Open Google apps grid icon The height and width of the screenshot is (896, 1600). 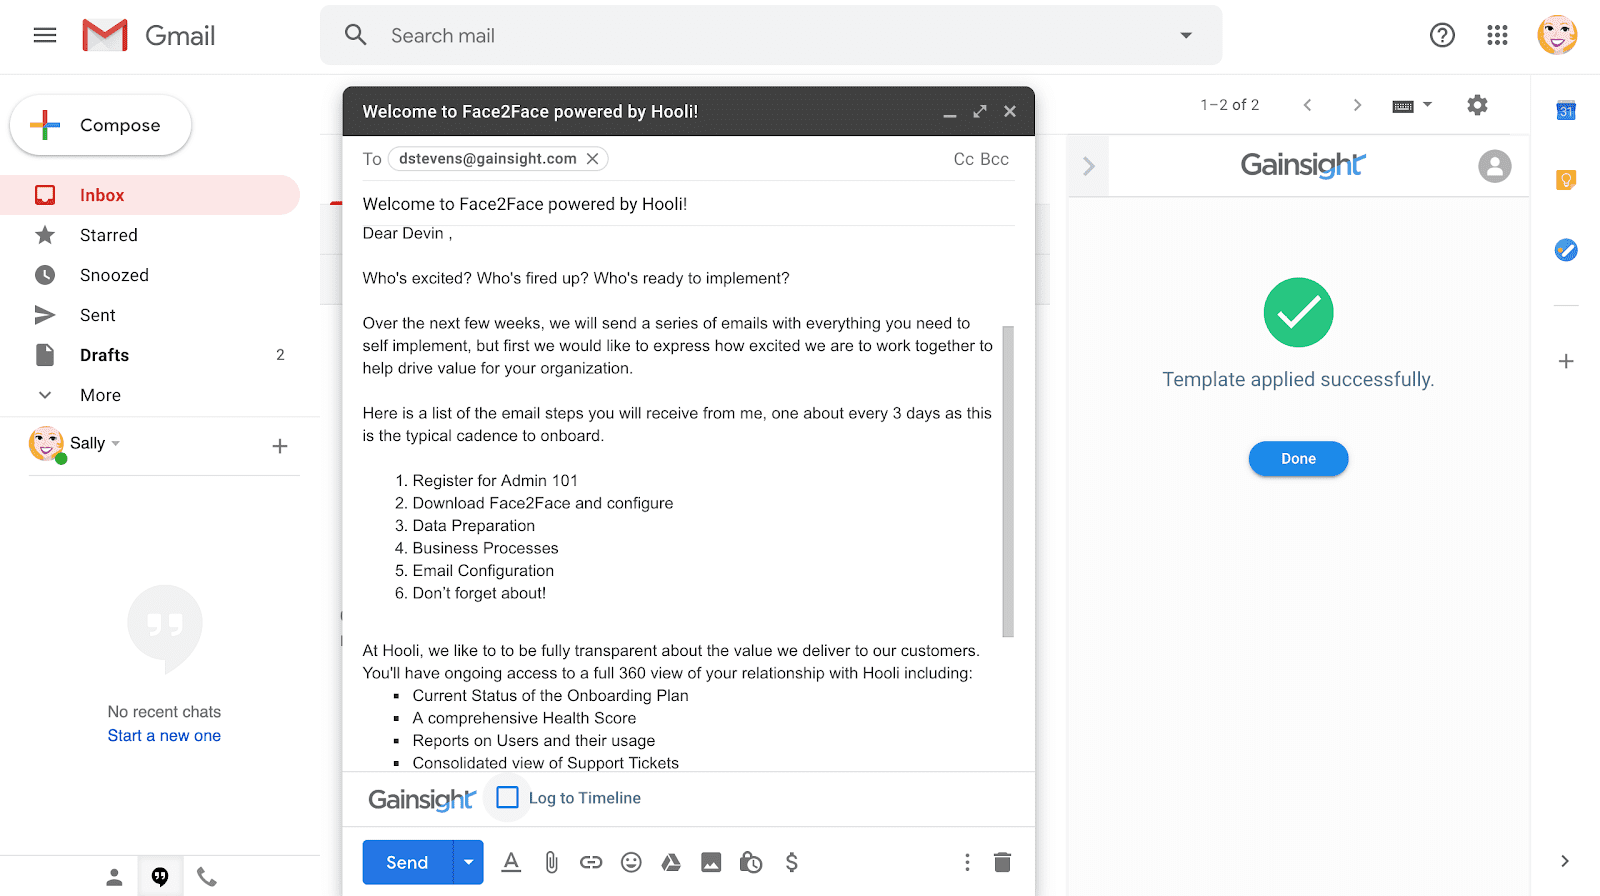click(1497, 36)
